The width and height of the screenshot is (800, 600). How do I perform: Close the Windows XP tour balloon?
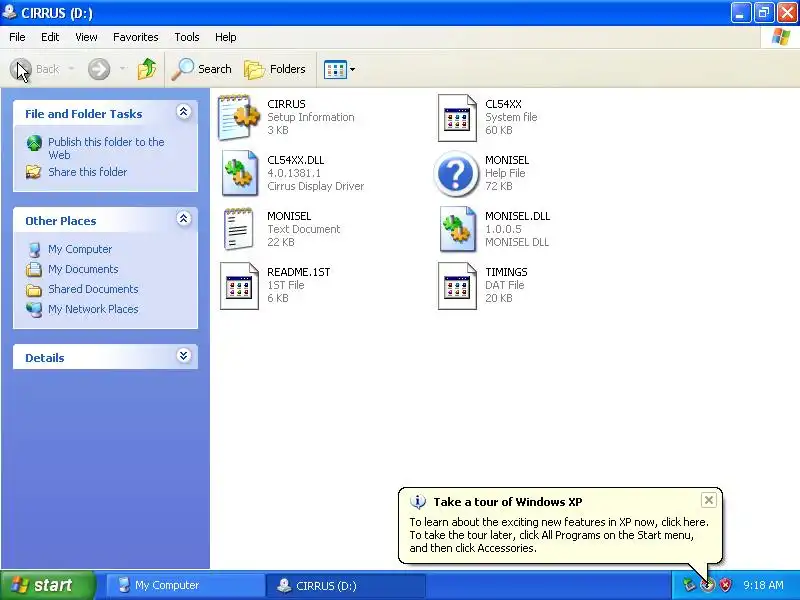tap(709, 501)
